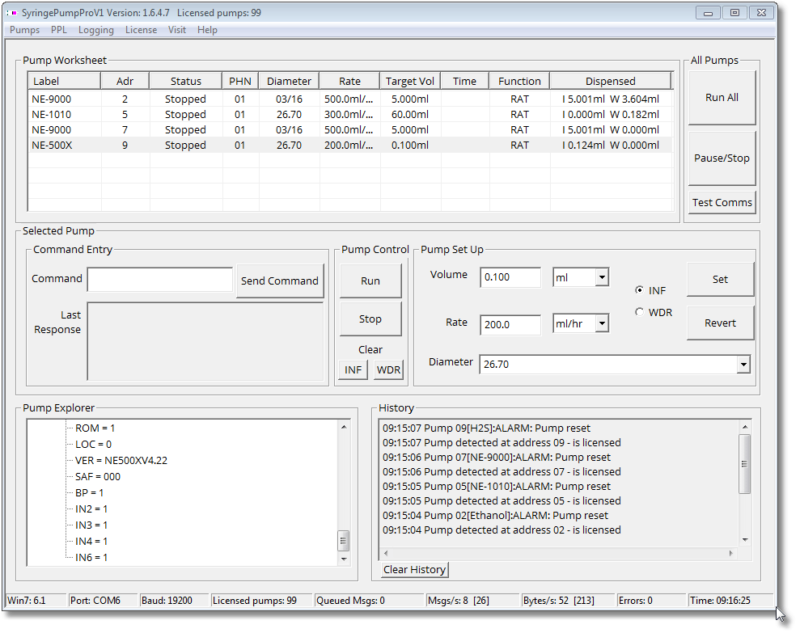This screenshot has height=633, width=800.
Task: Open the Volume units dropdown
Action: (603, 276)
